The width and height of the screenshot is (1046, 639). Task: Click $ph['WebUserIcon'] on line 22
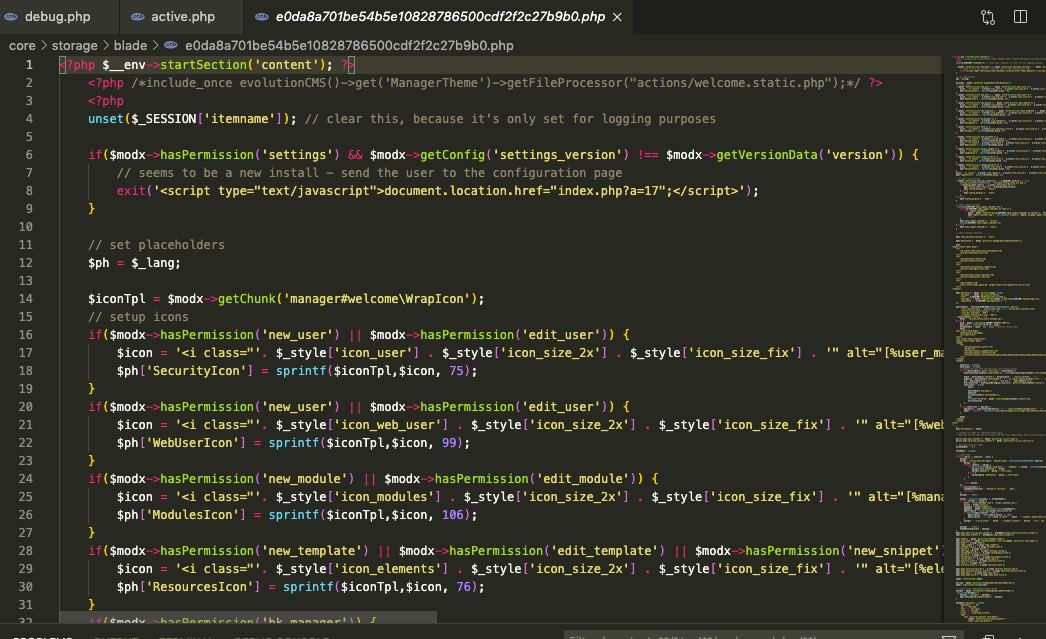(181, 443)
